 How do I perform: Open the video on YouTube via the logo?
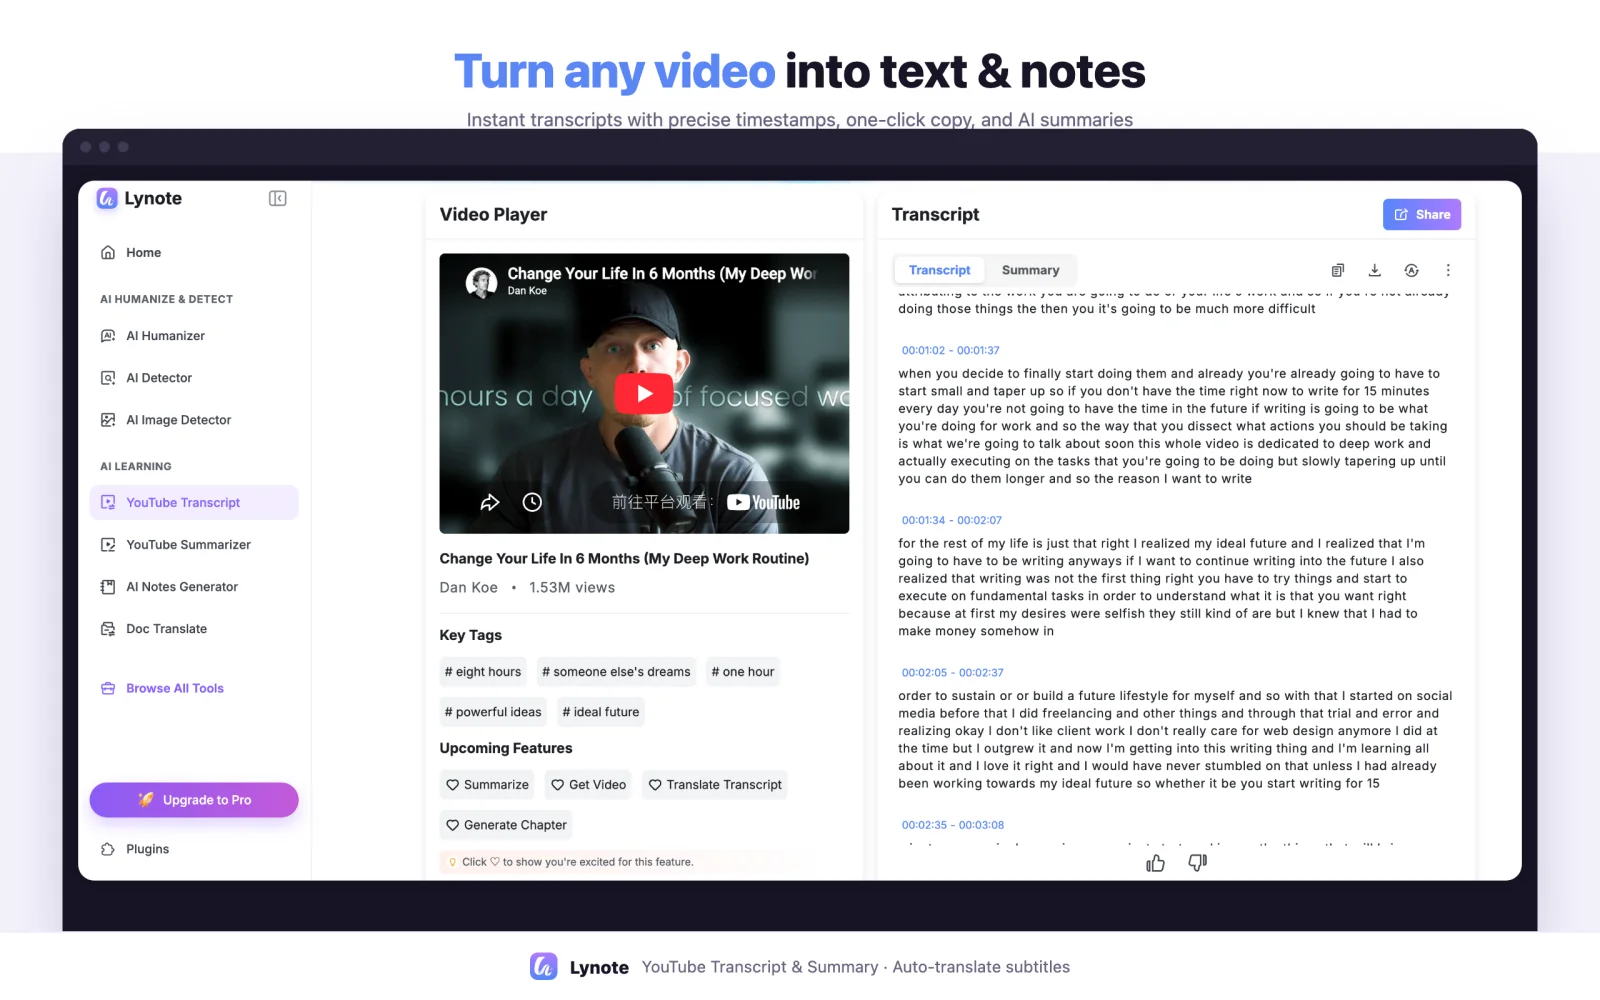click(764, 502)
